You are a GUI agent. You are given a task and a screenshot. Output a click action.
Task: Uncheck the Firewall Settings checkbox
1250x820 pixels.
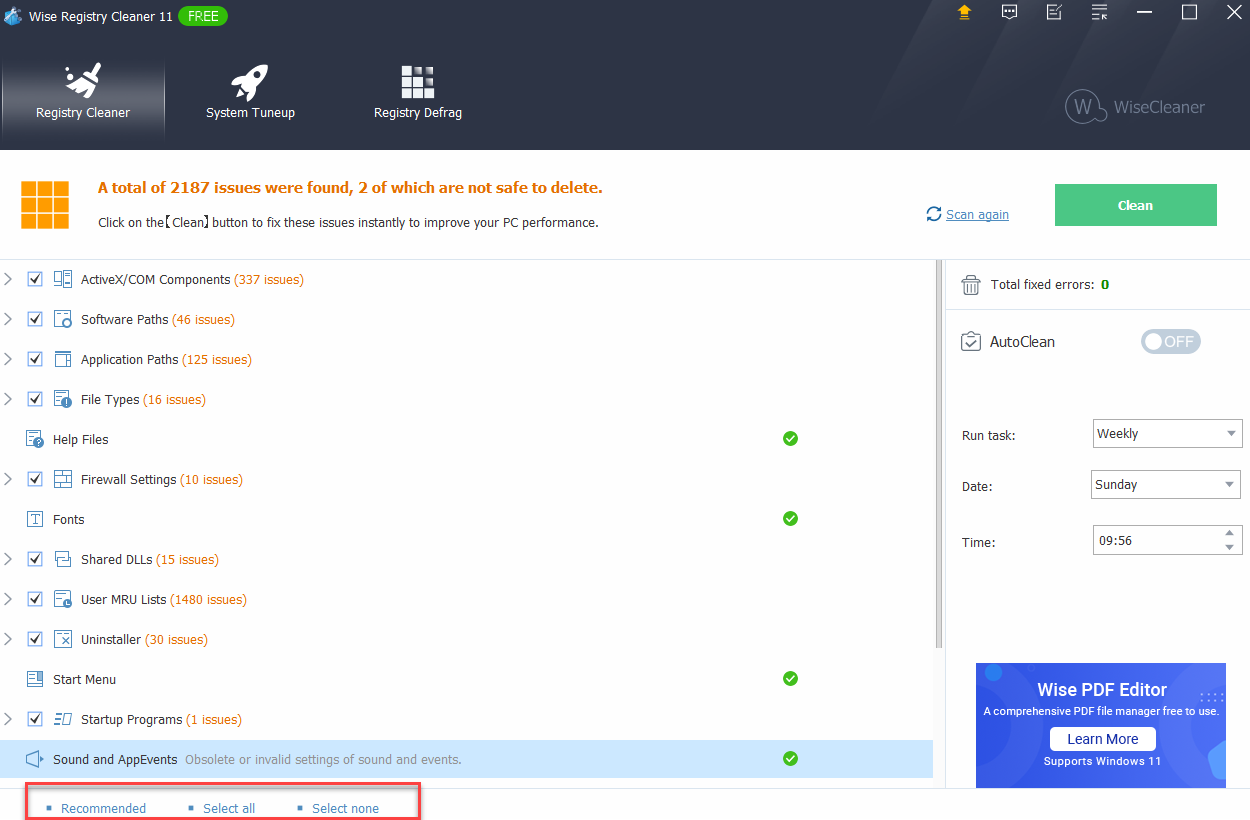tap(35, 479)
